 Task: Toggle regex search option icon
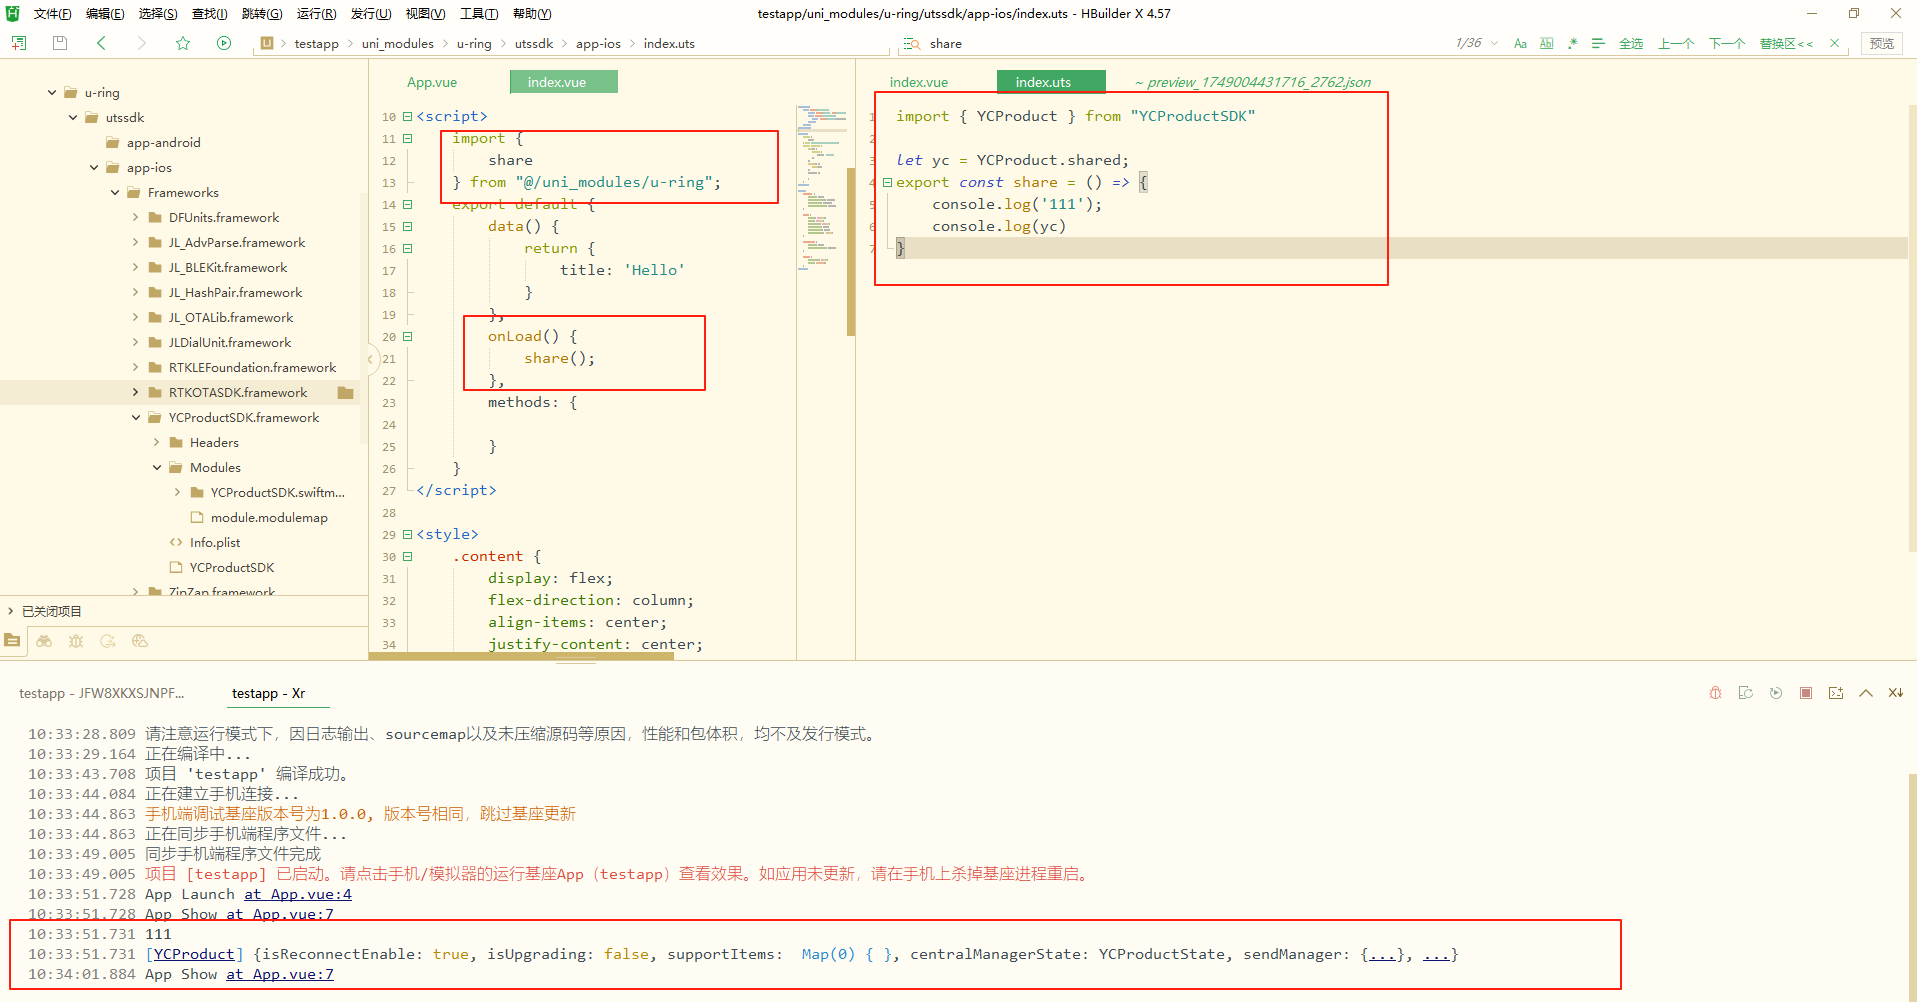click(1573, 43)
